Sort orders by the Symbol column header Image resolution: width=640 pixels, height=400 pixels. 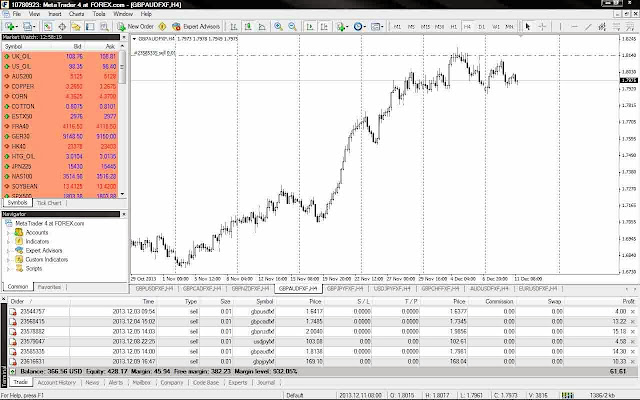pos(264,301)
